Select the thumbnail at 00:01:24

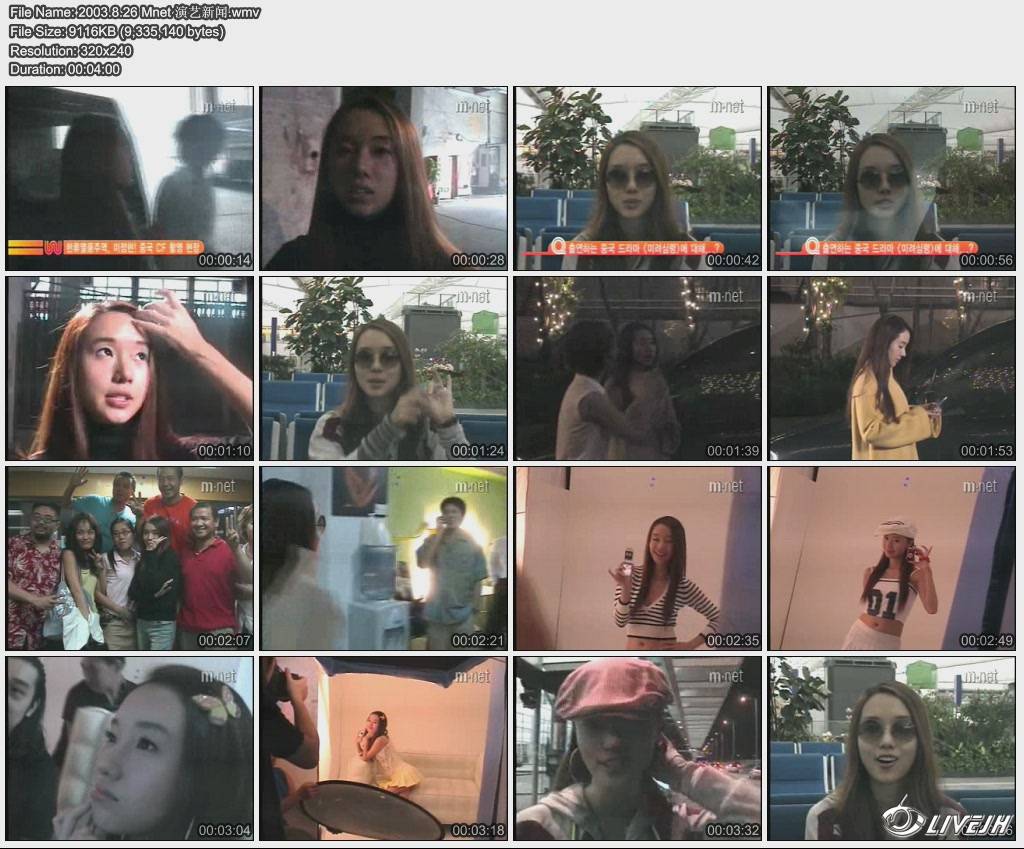384,368
